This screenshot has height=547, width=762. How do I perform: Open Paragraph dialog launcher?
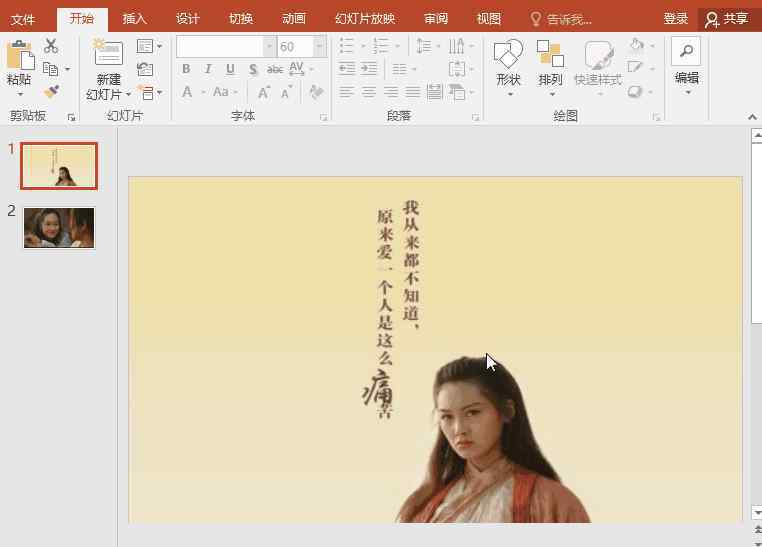(x=475, y=117)
